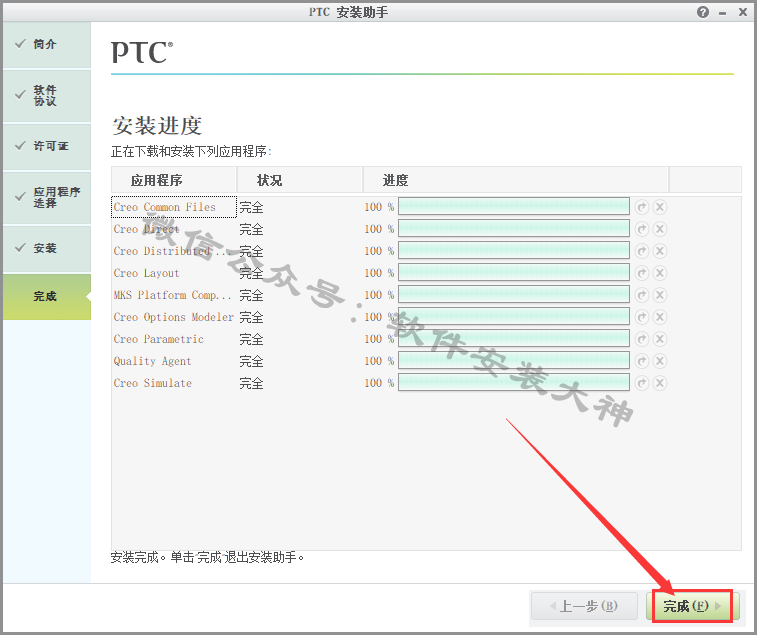Click the 状况 column header
757x635 pixels.
click(300, 180)
